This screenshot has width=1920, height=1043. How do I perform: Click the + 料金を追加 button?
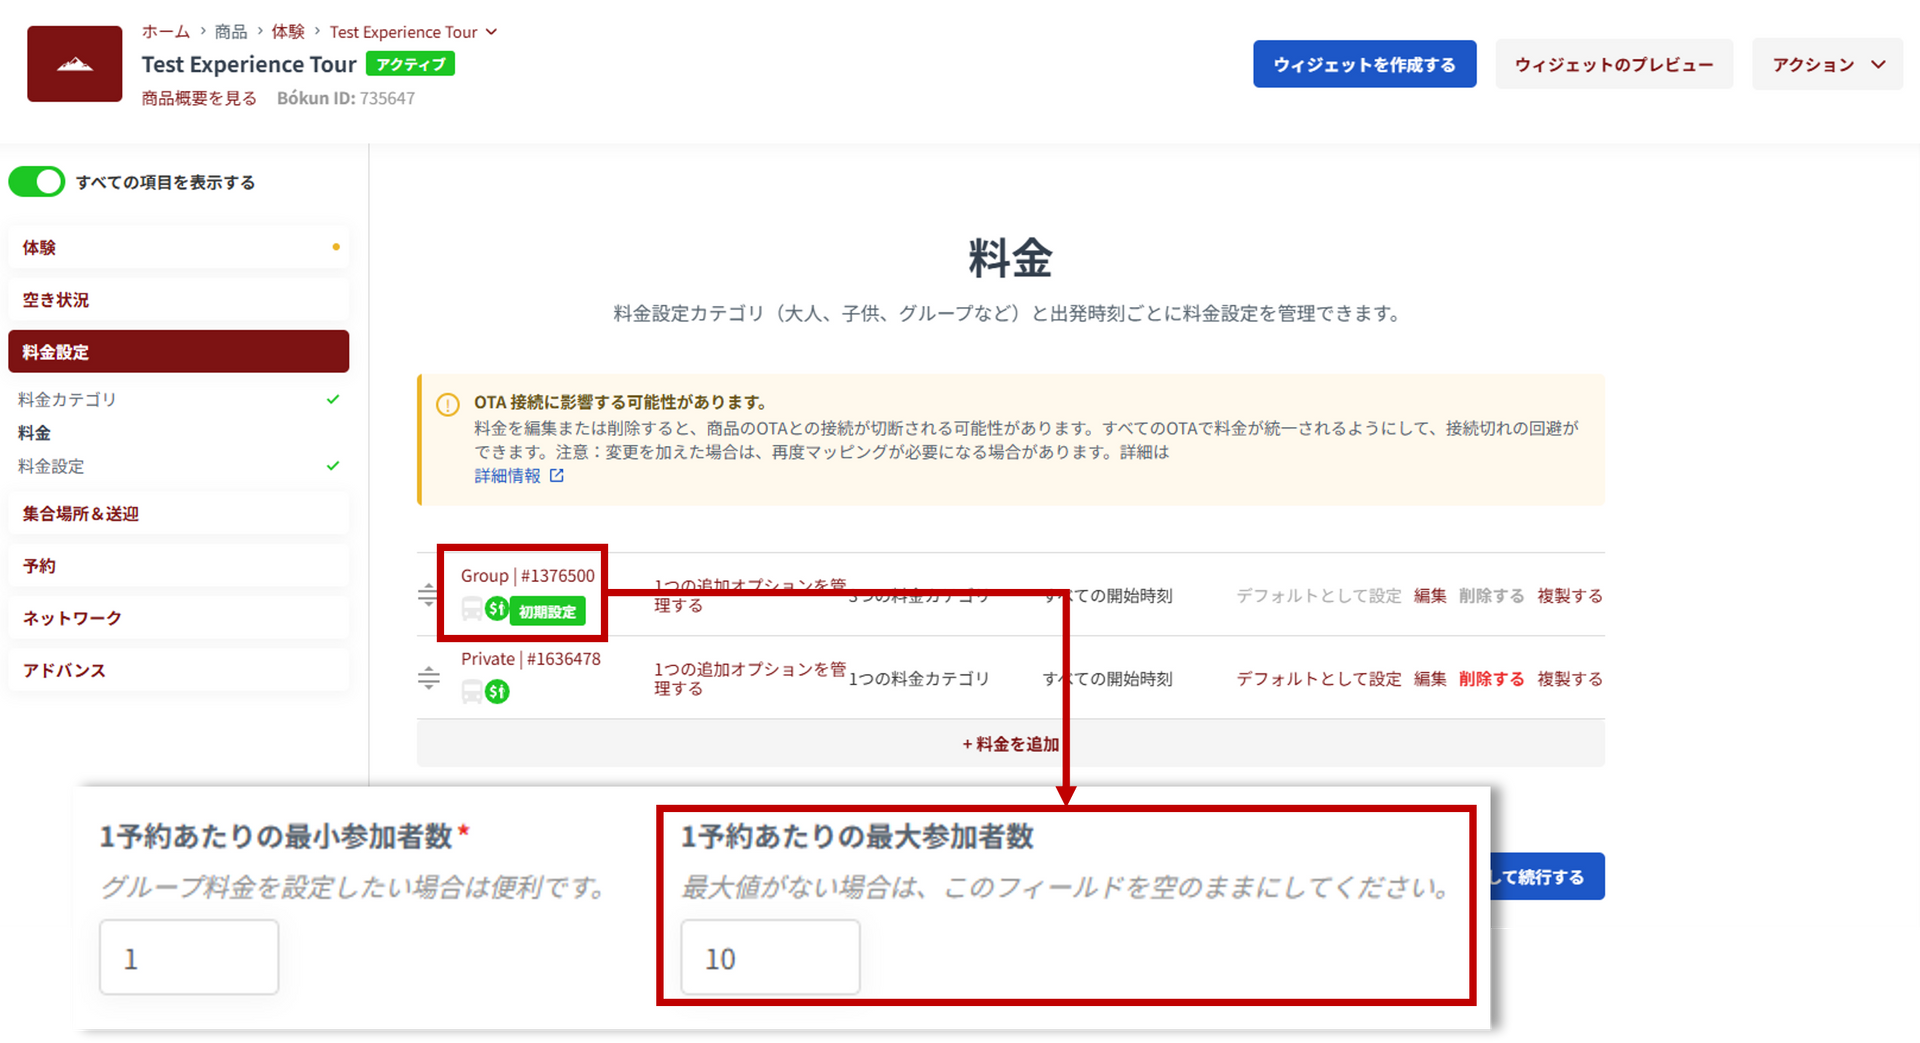pos(1010,744)
